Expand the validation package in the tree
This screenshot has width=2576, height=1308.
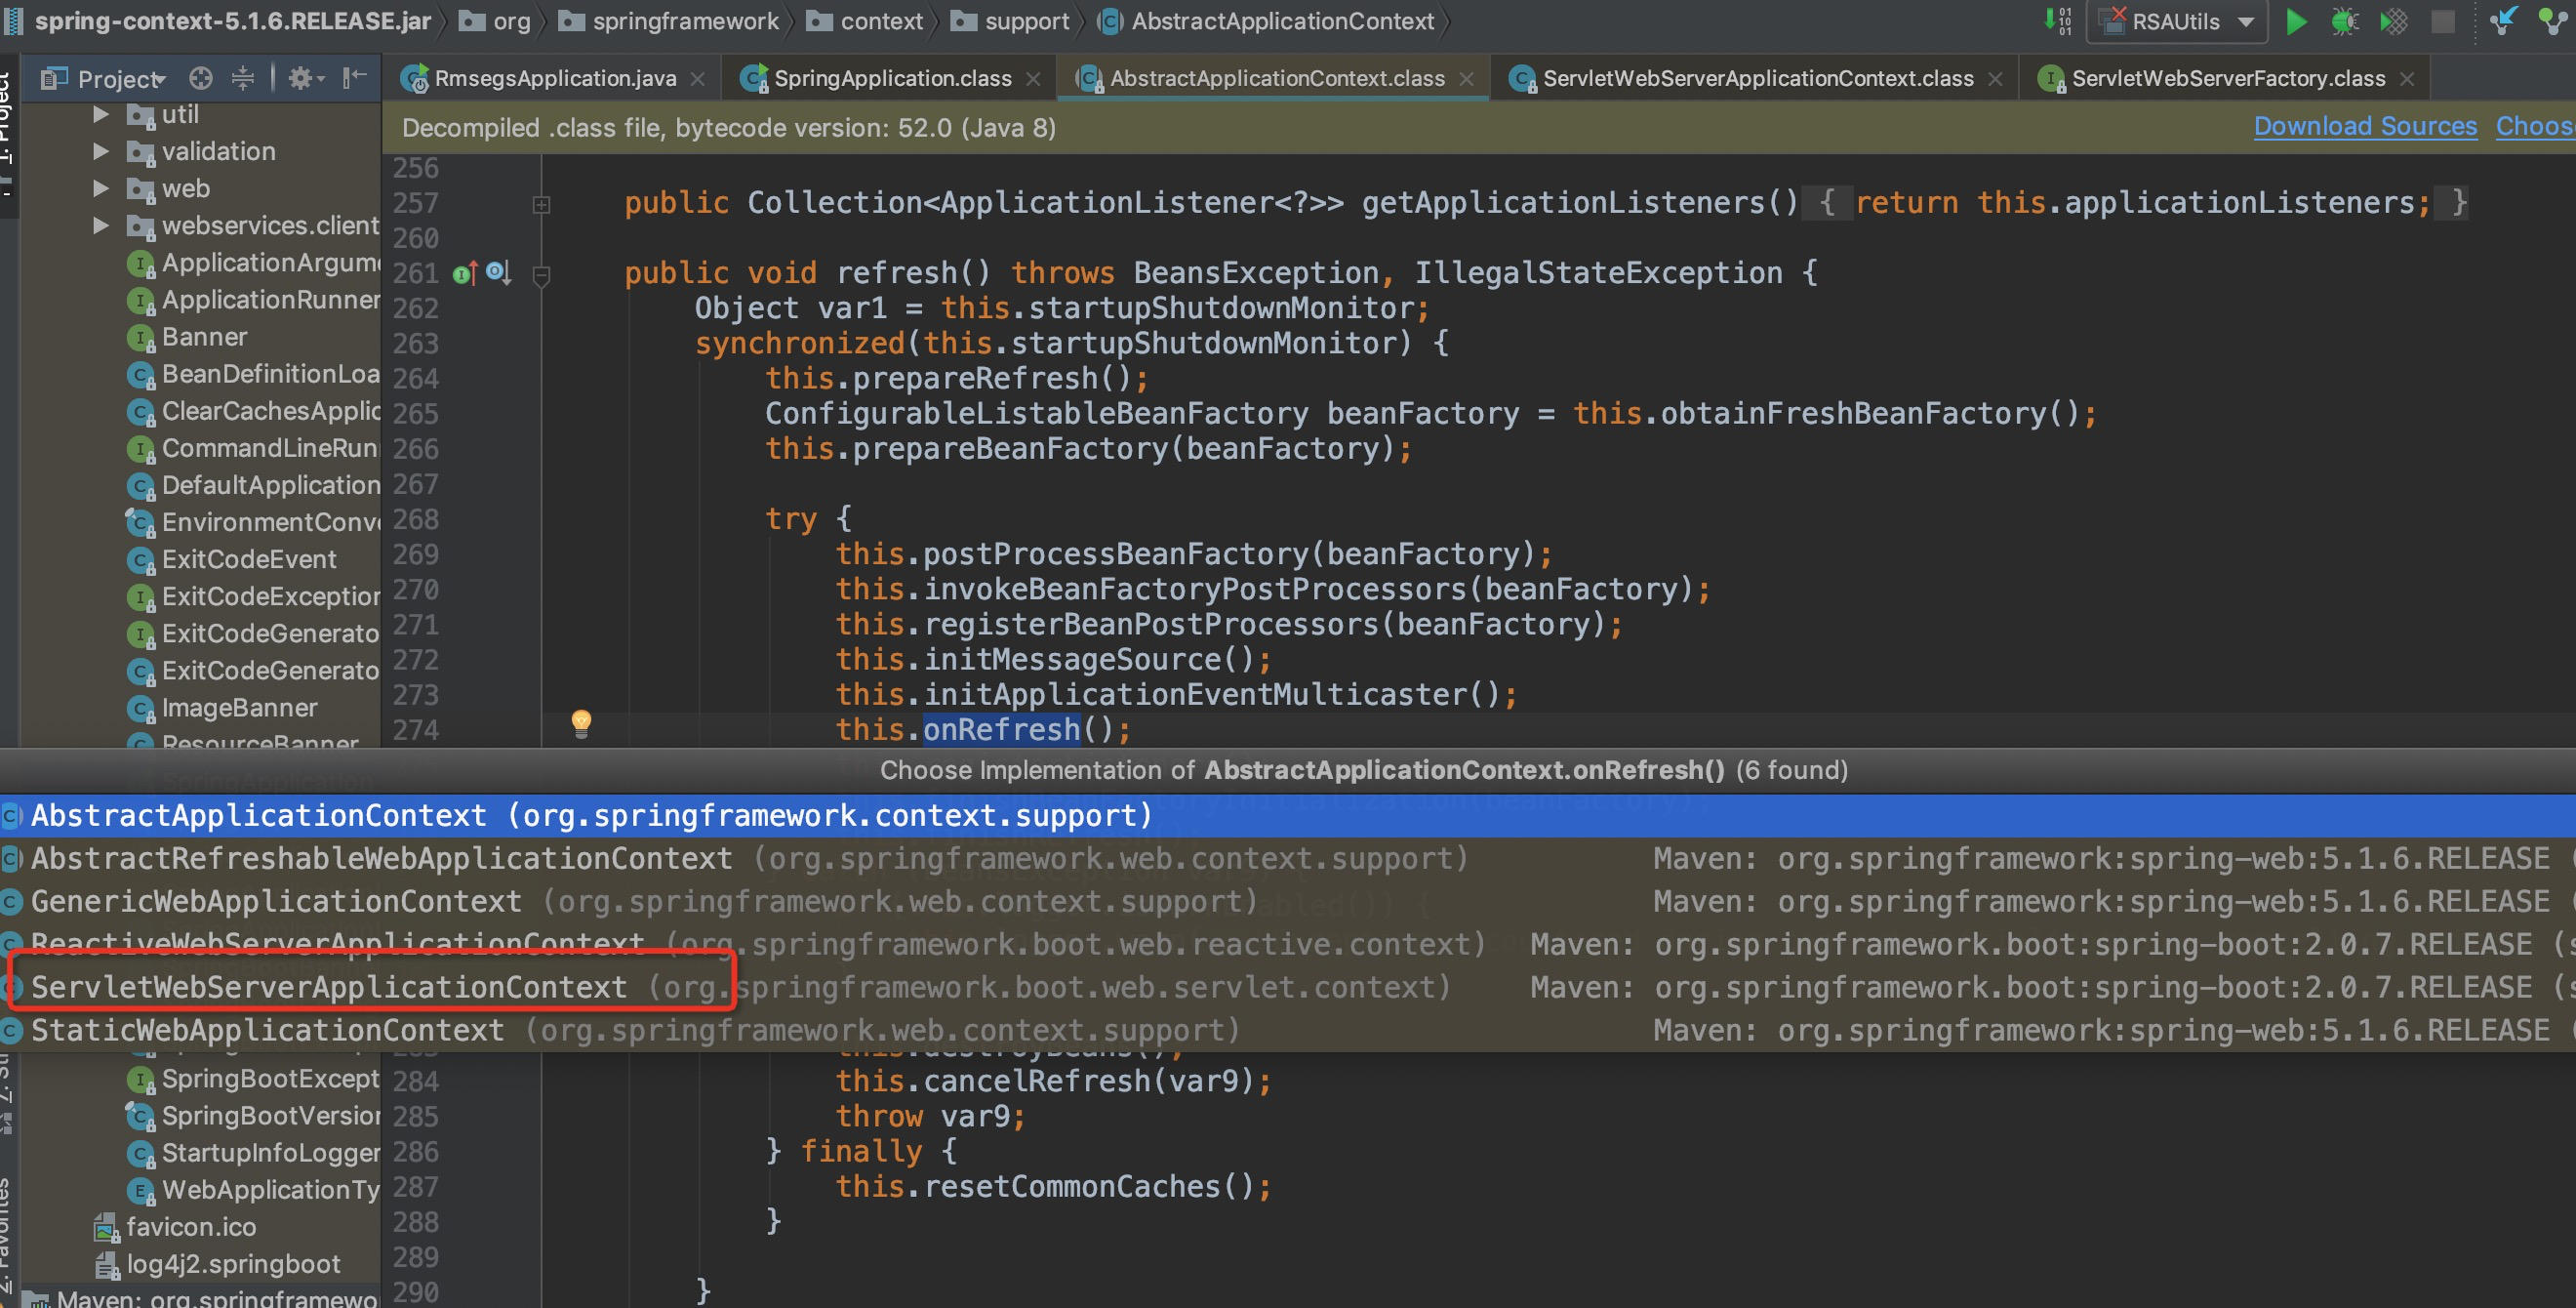point(100,151)
